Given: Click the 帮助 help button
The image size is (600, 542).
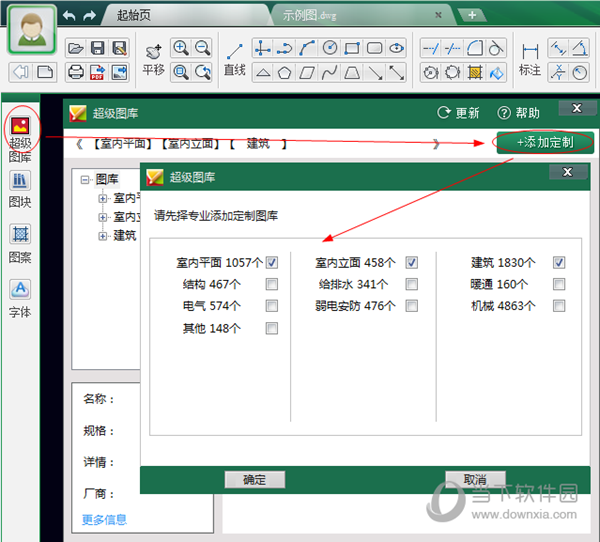Looking at the screenshot, I should pyautogui.click(x=518, y=113).
